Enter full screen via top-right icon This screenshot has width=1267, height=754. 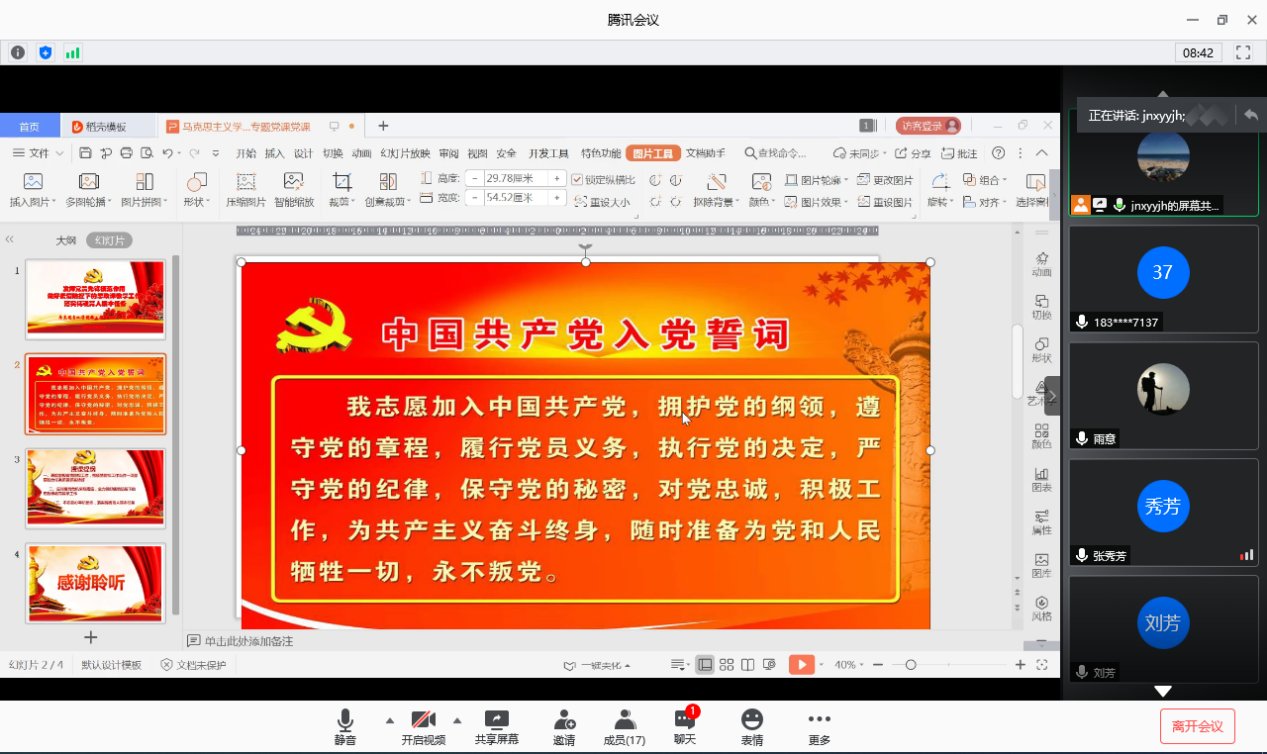(x=1243, y=53)
